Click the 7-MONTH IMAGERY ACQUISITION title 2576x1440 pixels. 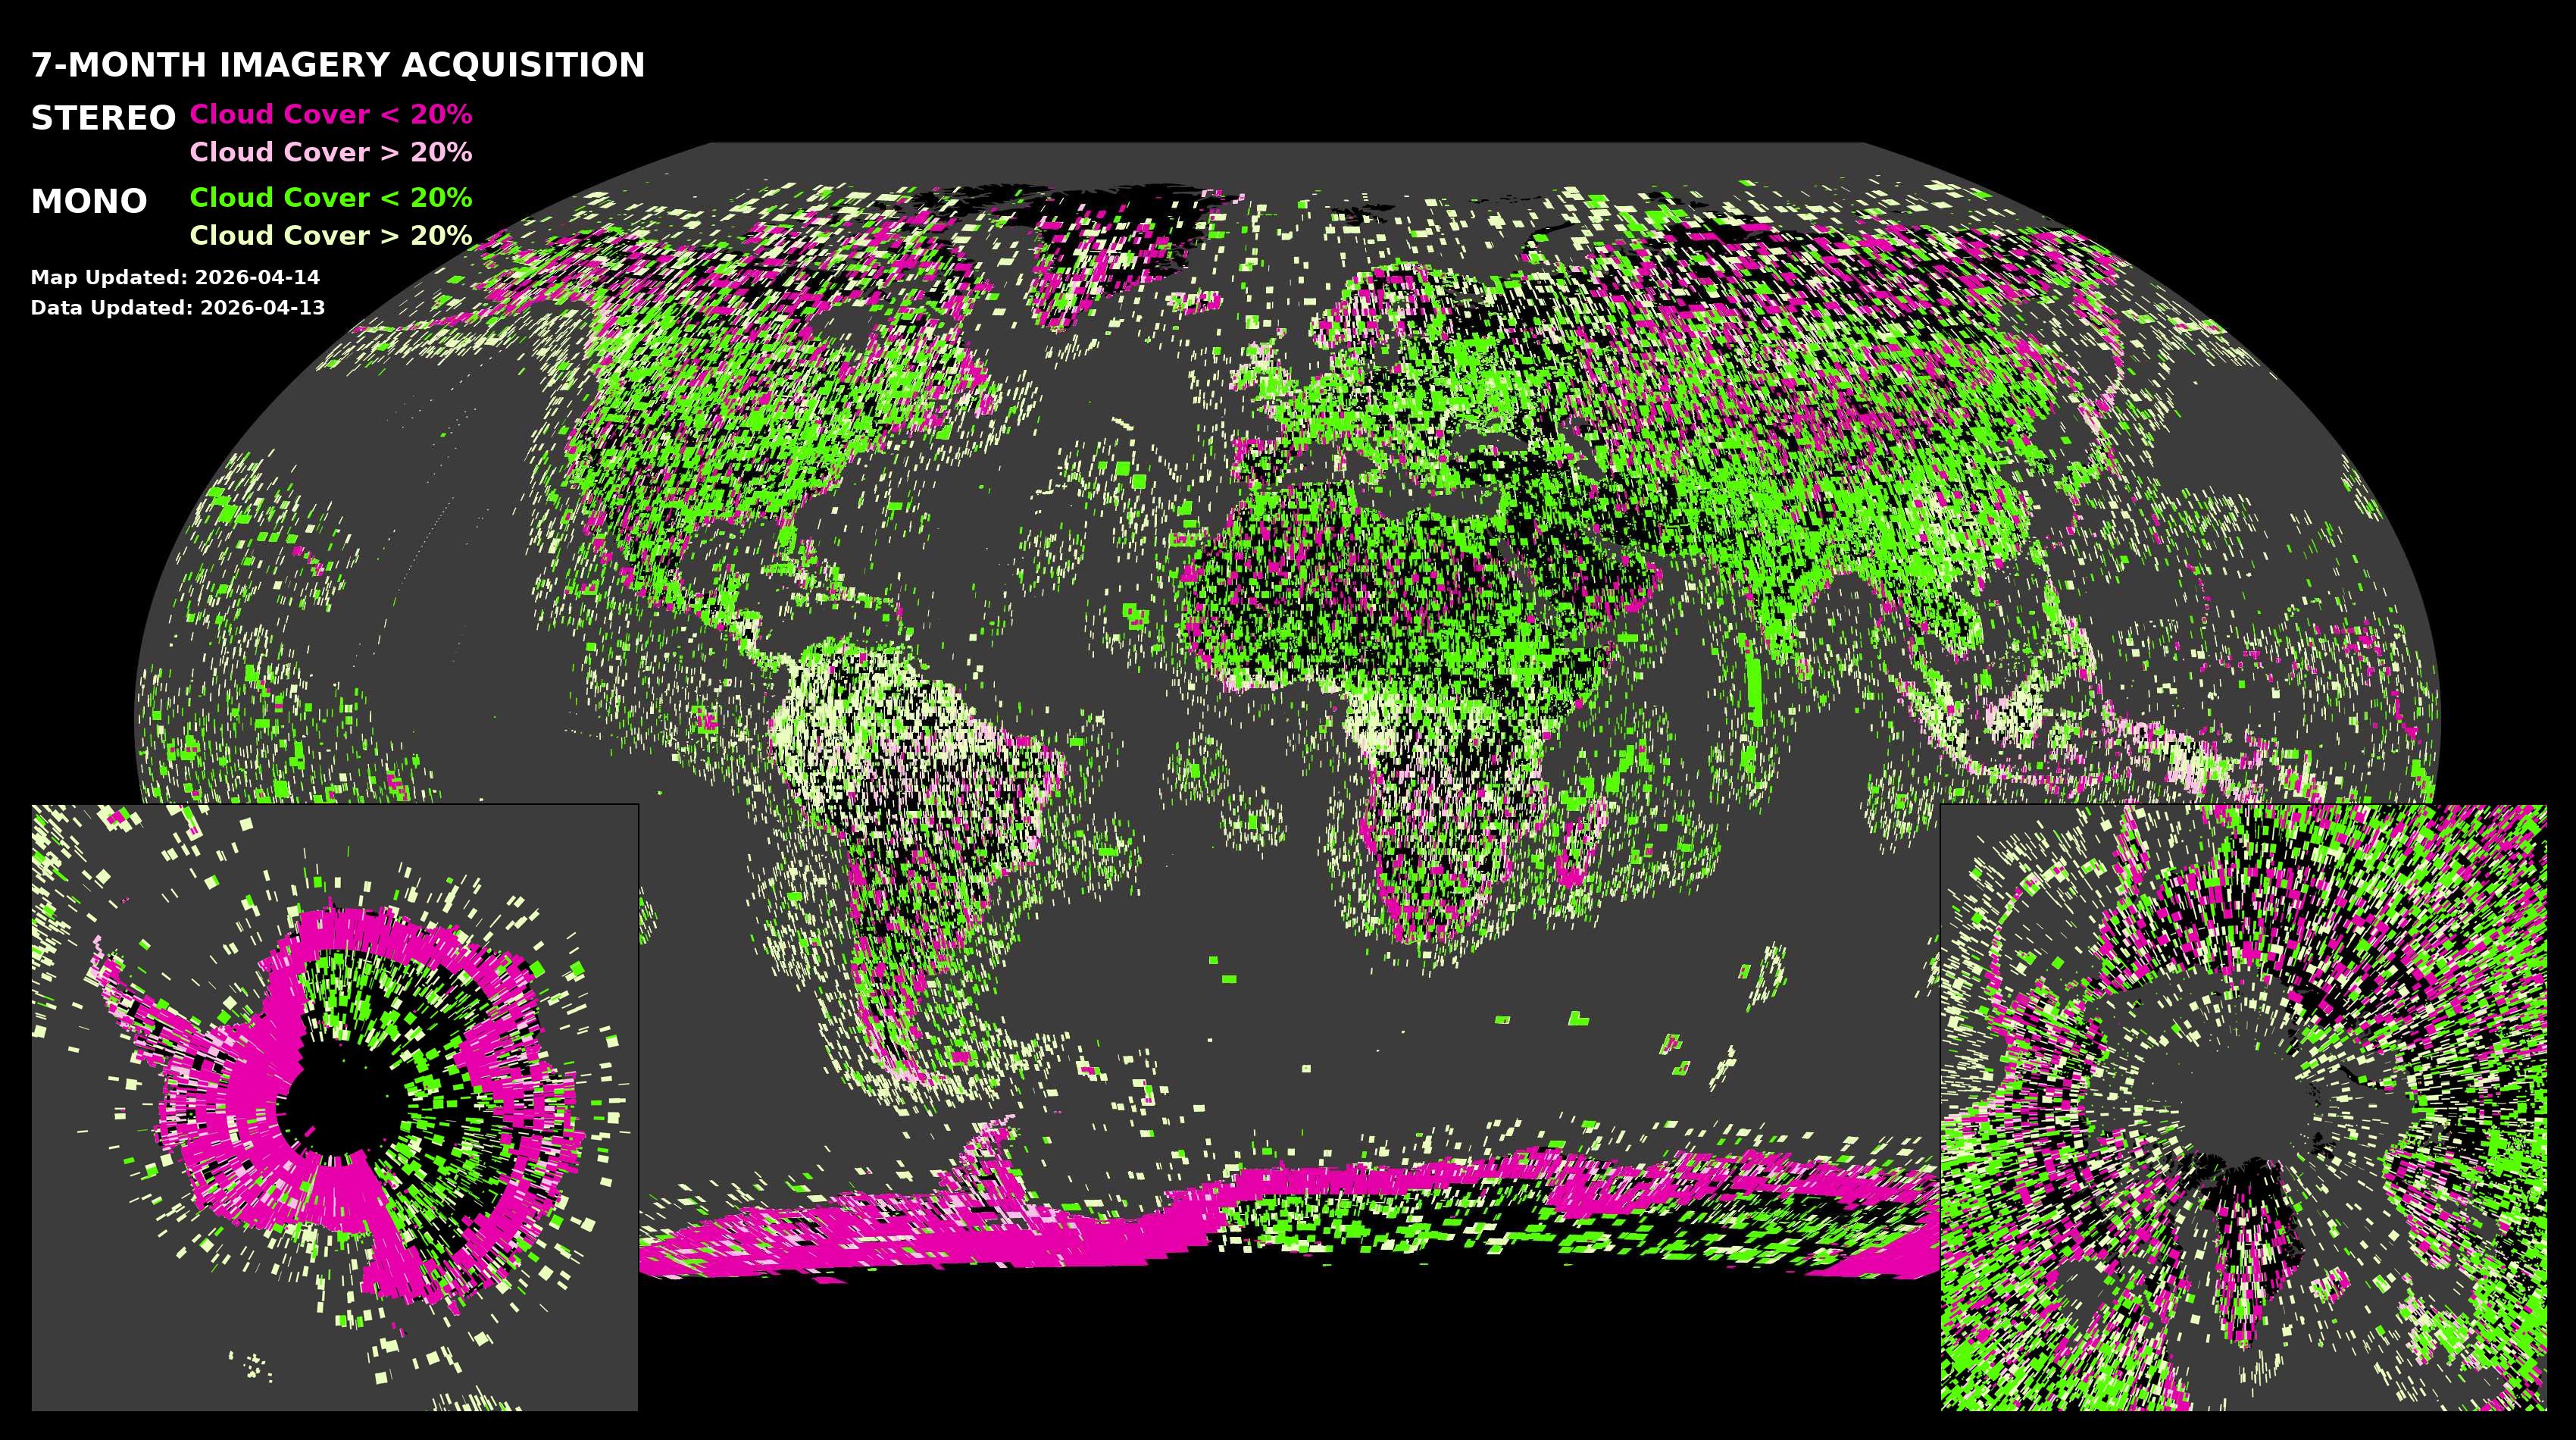click(x=338, y=65)
